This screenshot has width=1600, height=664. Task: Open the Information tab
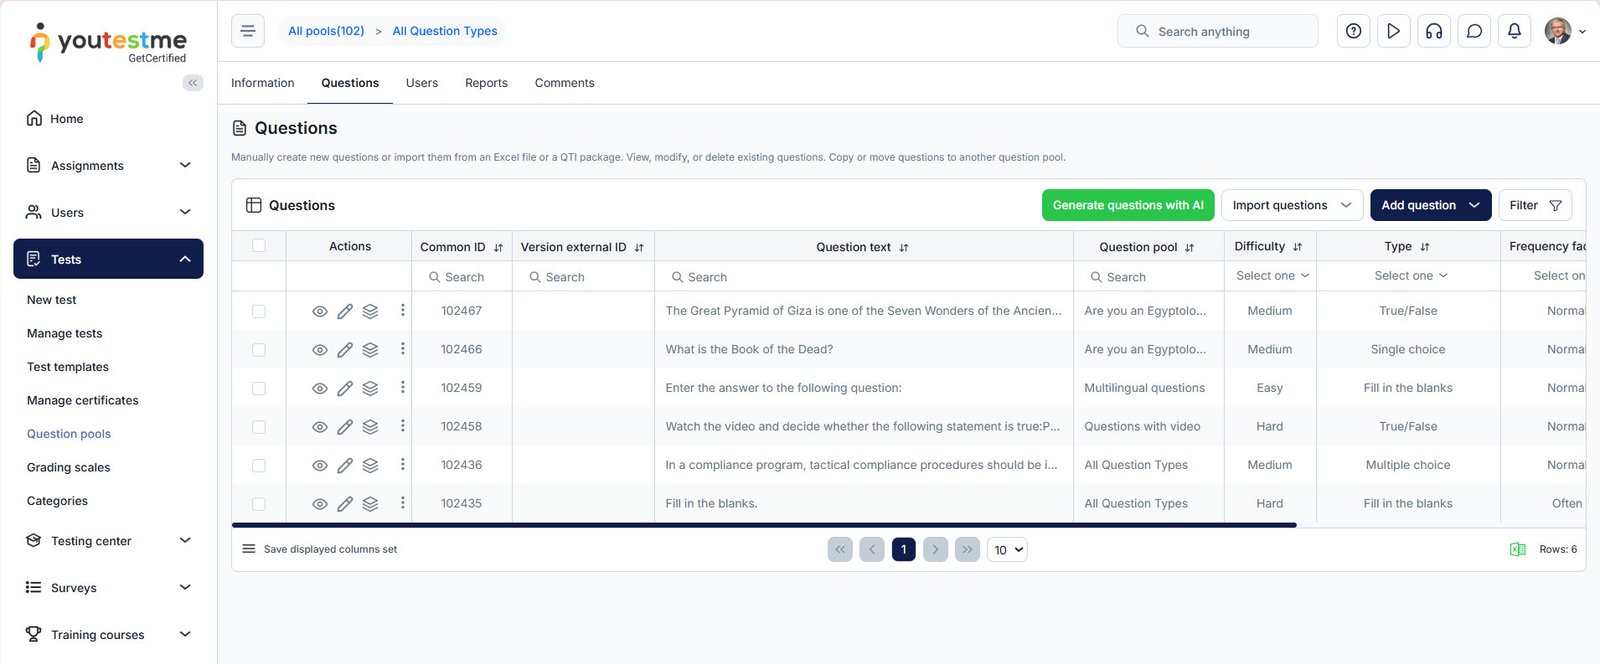click(x=262, y=83)
